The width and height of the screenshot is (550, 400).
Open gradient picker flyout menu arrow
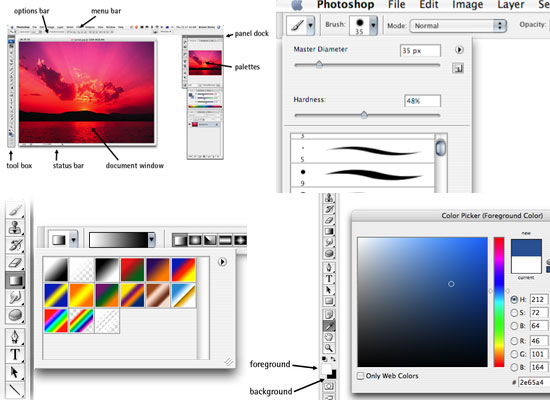(x=222, y=262)
